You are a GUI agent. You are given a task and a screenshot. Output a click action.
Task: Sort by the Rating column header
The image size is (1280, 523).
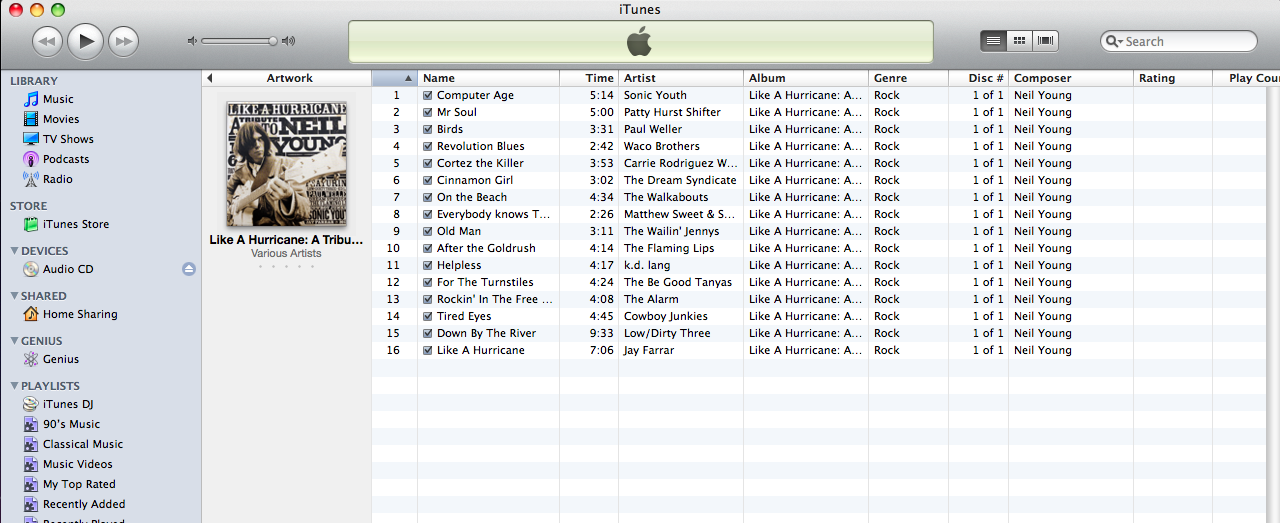[x=1173, y=78]
